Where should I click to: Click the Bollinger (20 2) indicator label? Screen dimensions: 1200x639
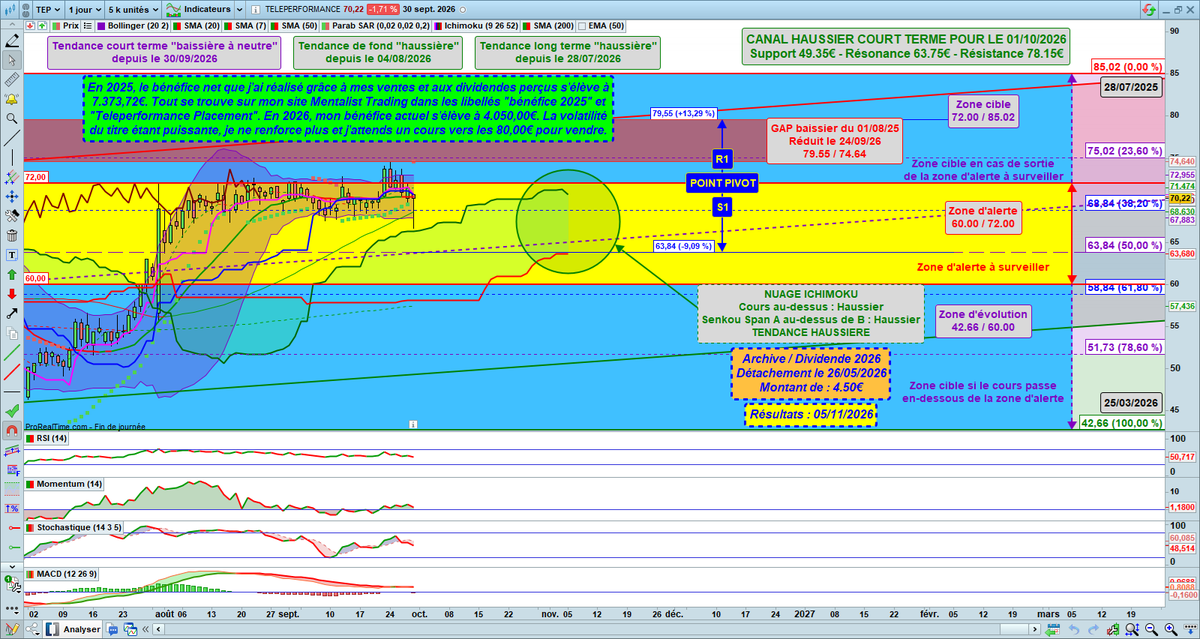pos(138,26)
